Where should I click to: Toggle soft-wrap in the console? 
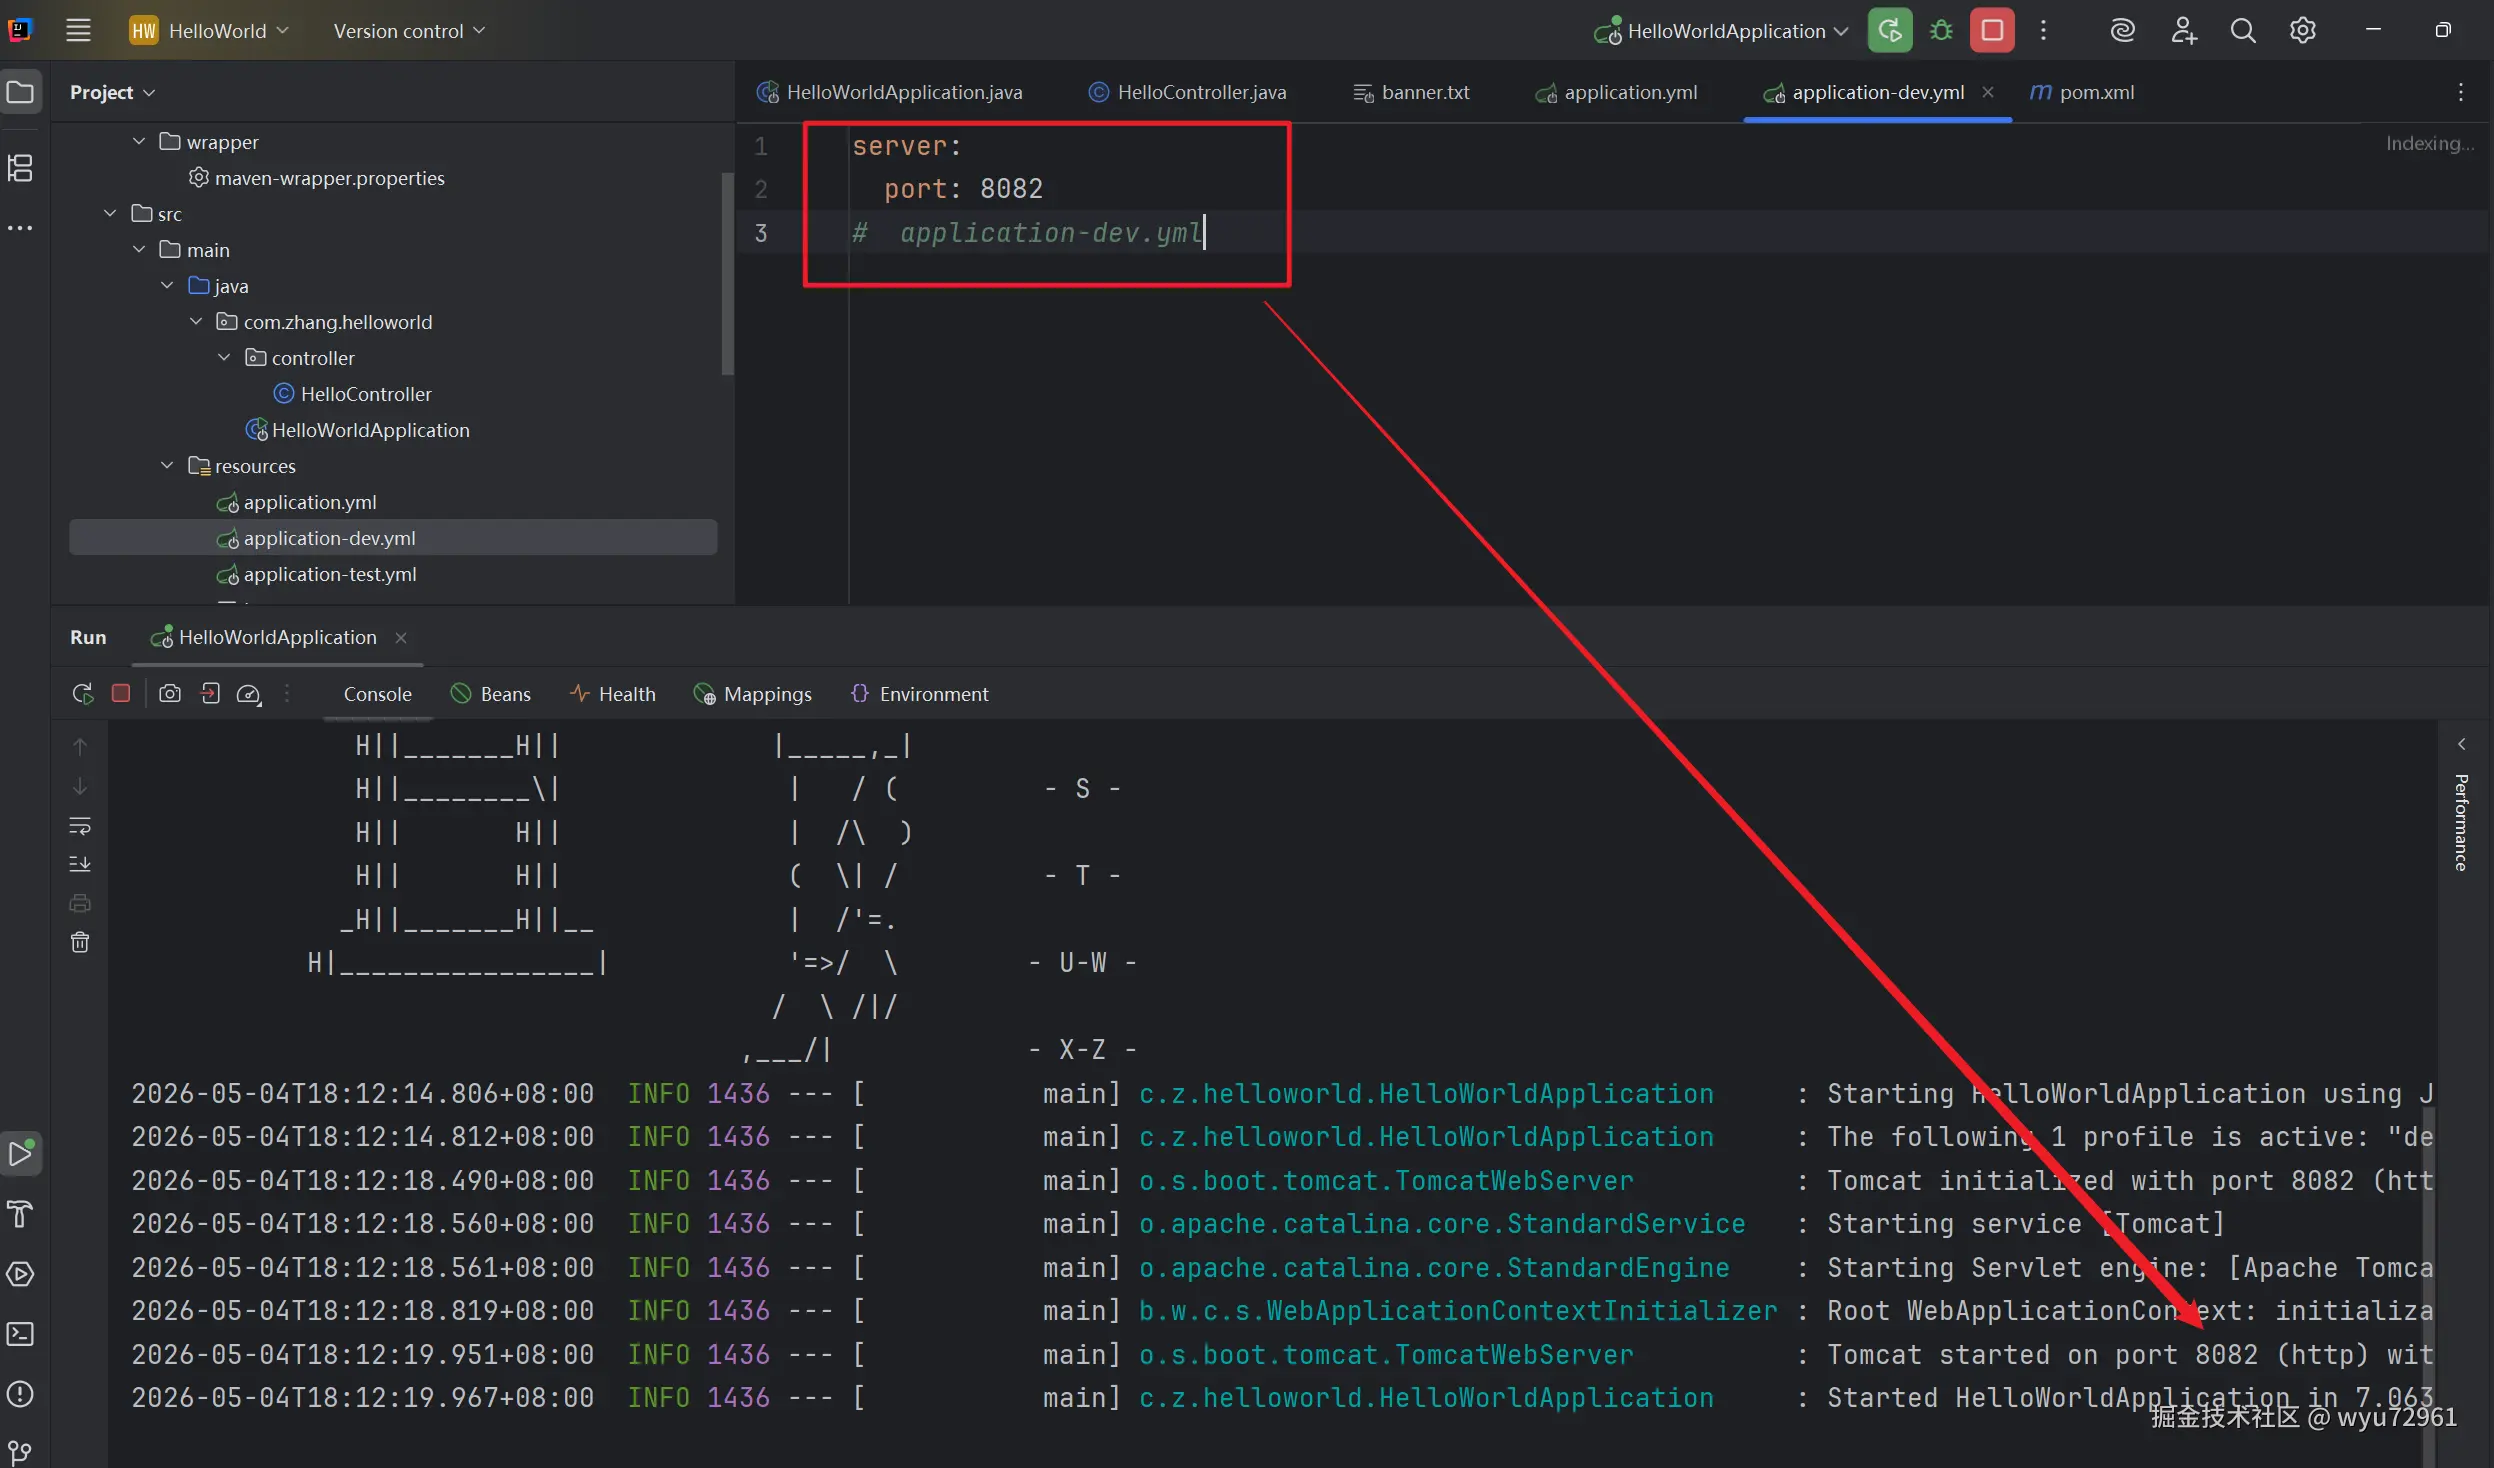click(x=80, y=826)
